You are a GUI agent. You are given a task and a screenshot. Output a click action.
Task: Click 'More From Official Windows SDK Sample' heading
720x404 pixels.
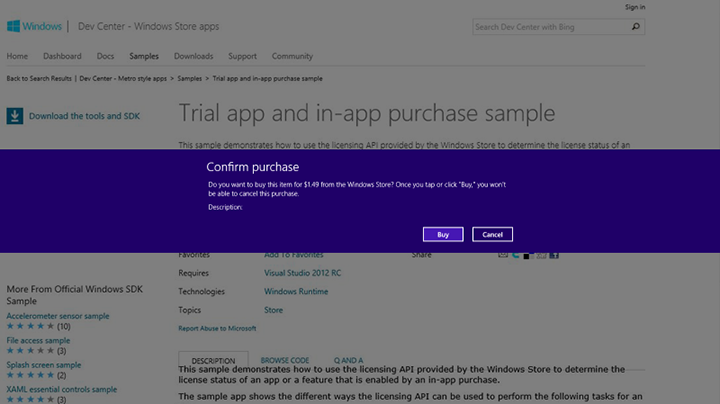click(75, 295)
